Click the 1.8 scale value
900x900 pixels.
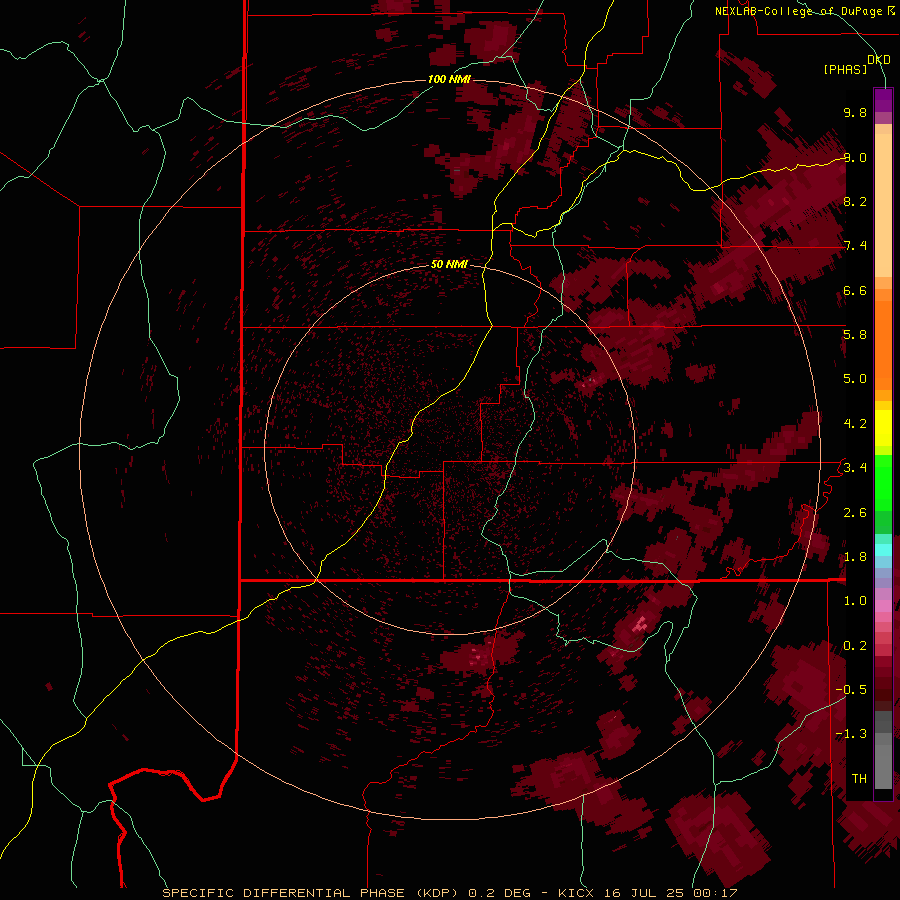coord(855,557)
